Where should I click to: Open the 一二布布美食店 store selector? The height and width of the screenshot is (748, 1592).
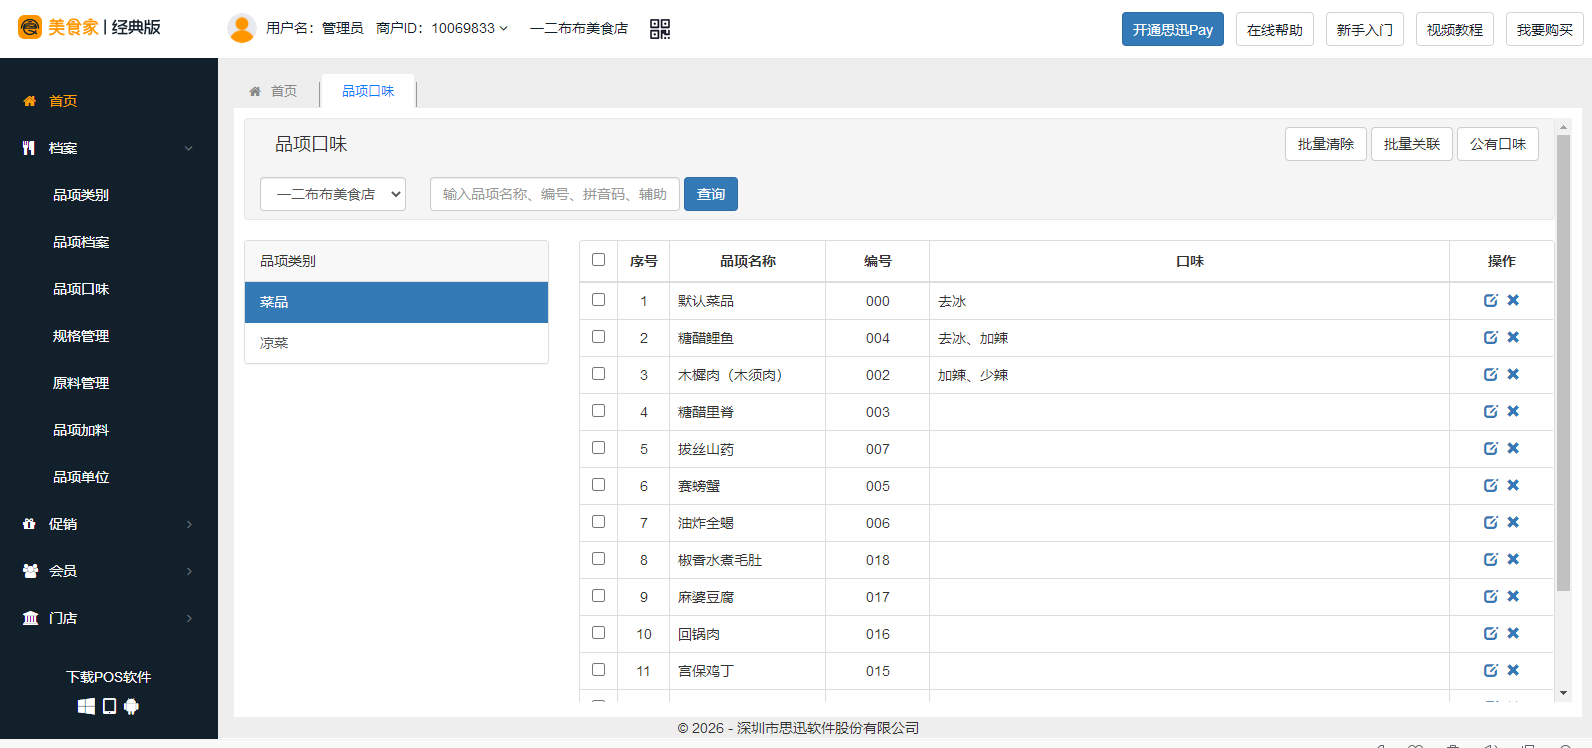(333, 194)
